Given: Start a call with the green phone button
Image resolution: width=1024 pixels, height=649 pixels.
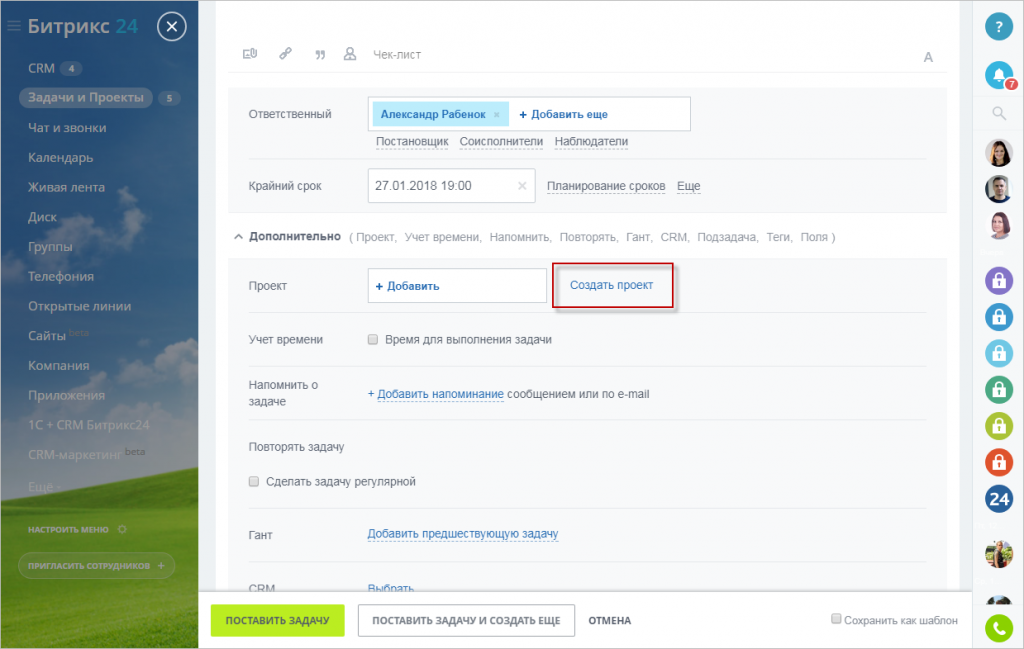Looking at the screenshot, I should [999, 628].
